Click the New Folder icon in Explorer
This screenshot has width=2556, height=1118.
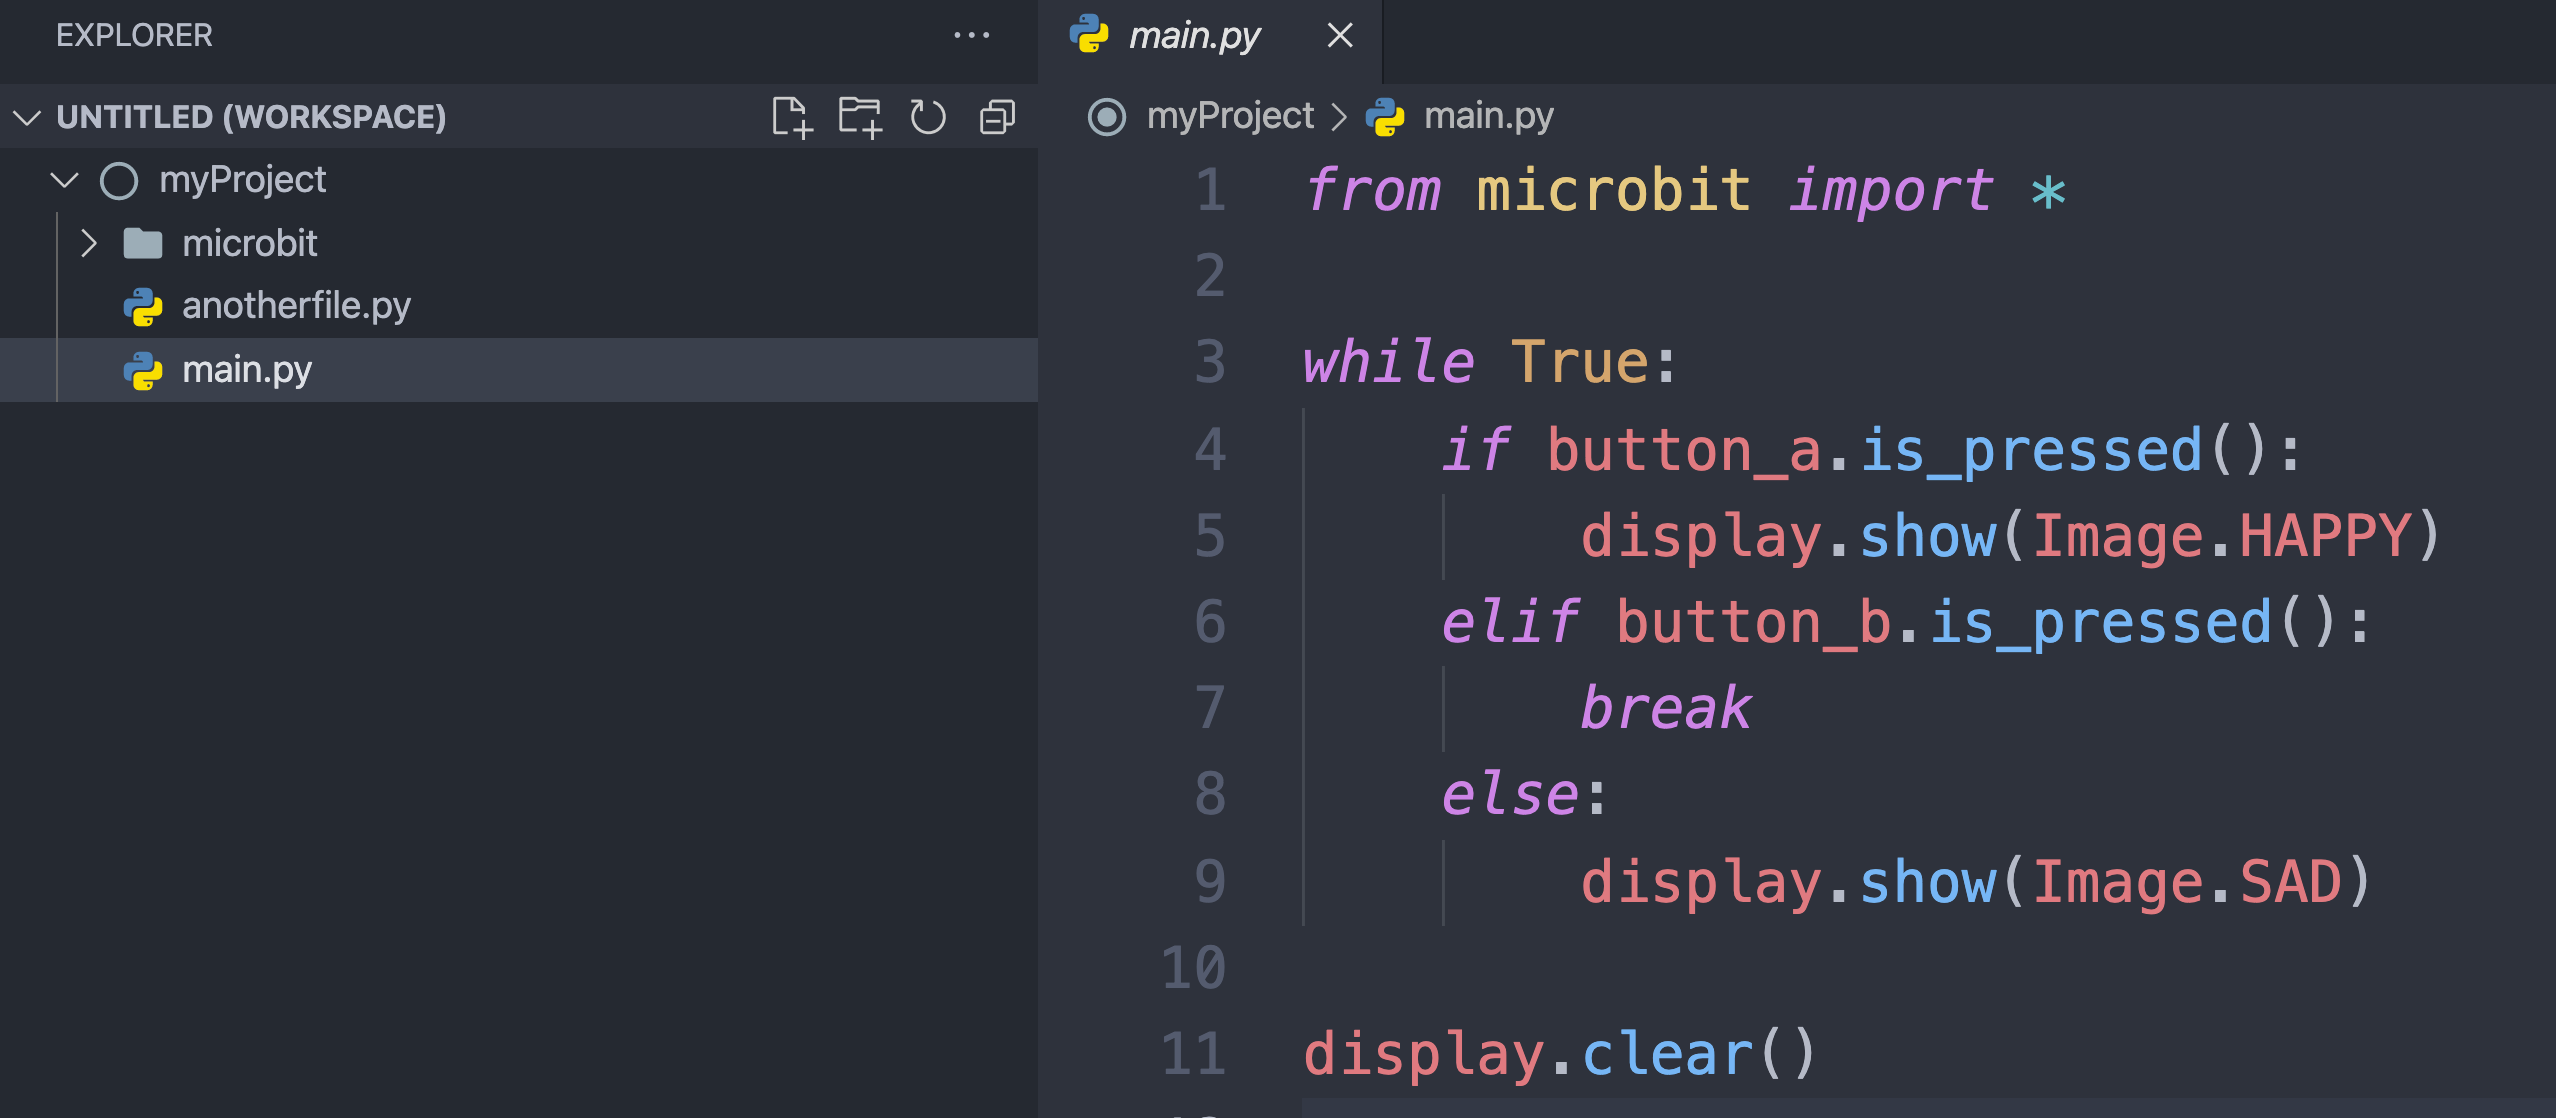tap(860, 117)
